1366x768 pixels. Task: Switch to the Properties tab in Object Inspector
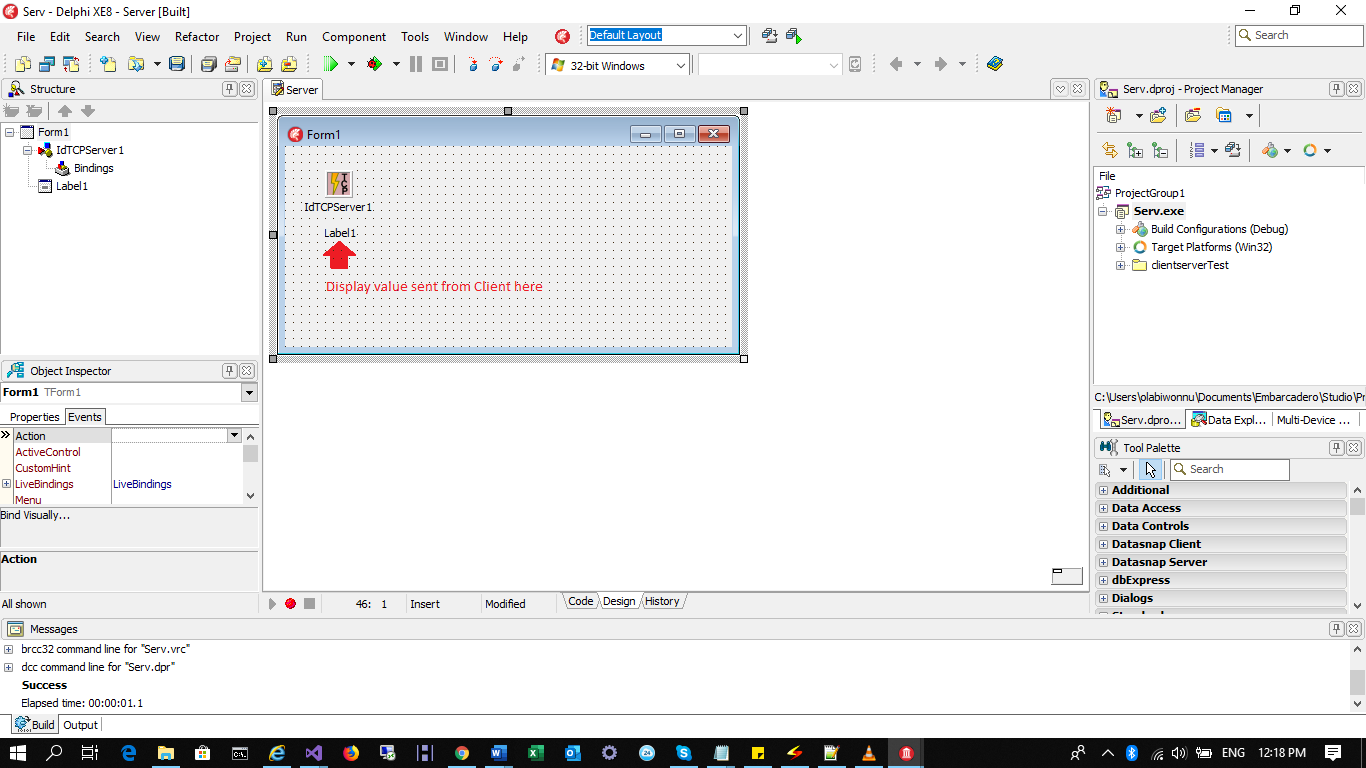click(x=35, y=417)
